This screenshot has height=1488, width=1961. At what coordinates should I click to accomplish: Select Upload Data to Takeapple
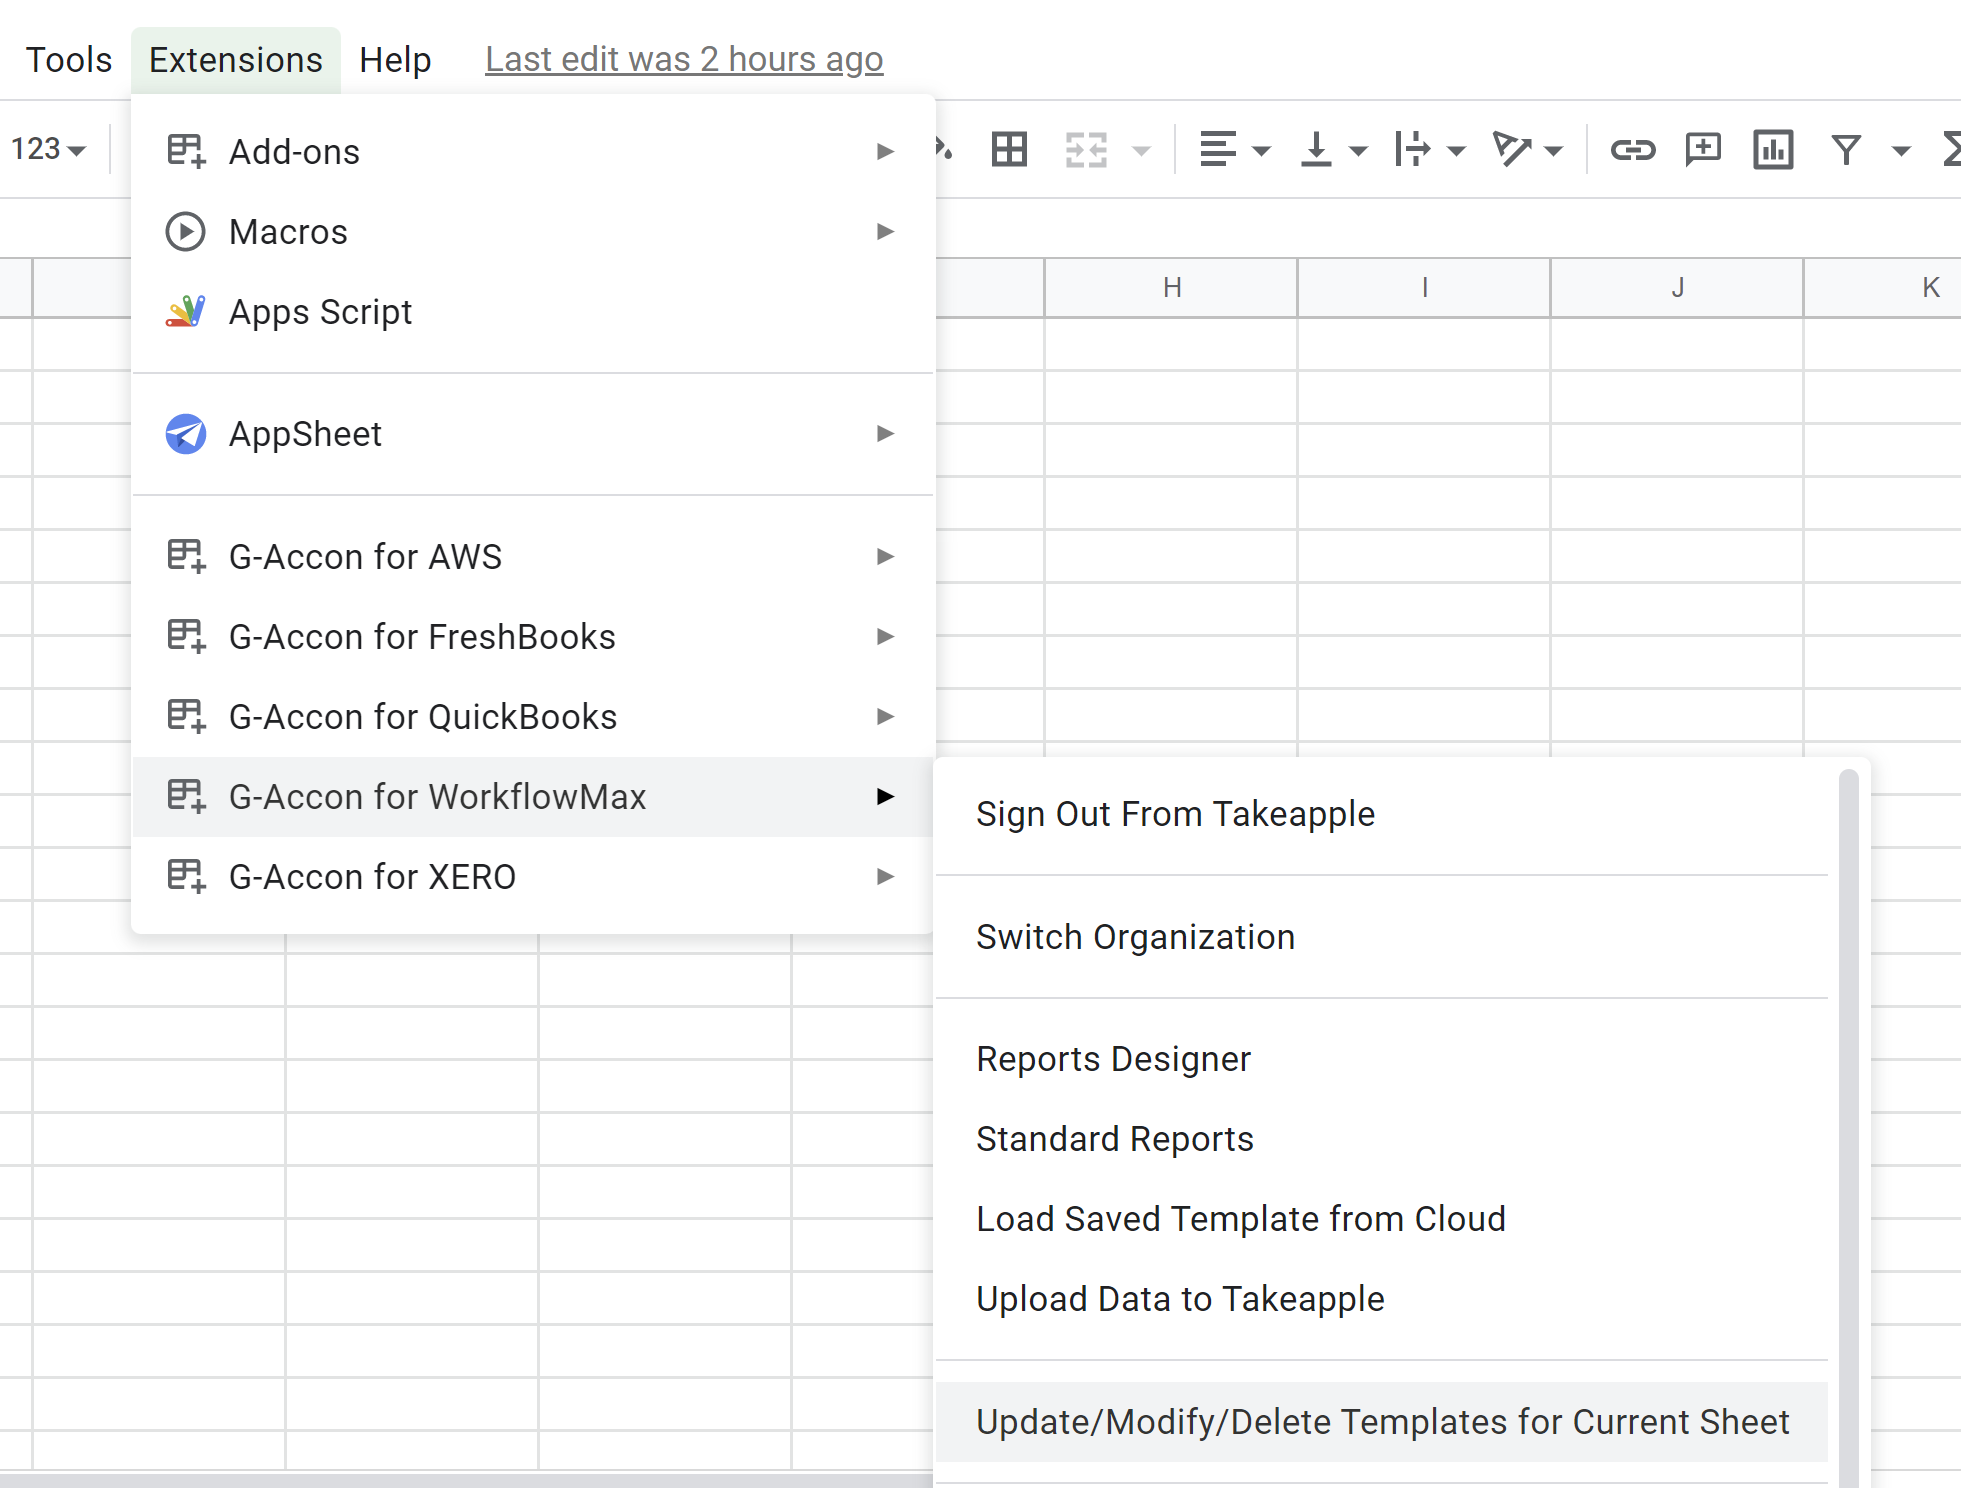(x=1382, y=1299)
